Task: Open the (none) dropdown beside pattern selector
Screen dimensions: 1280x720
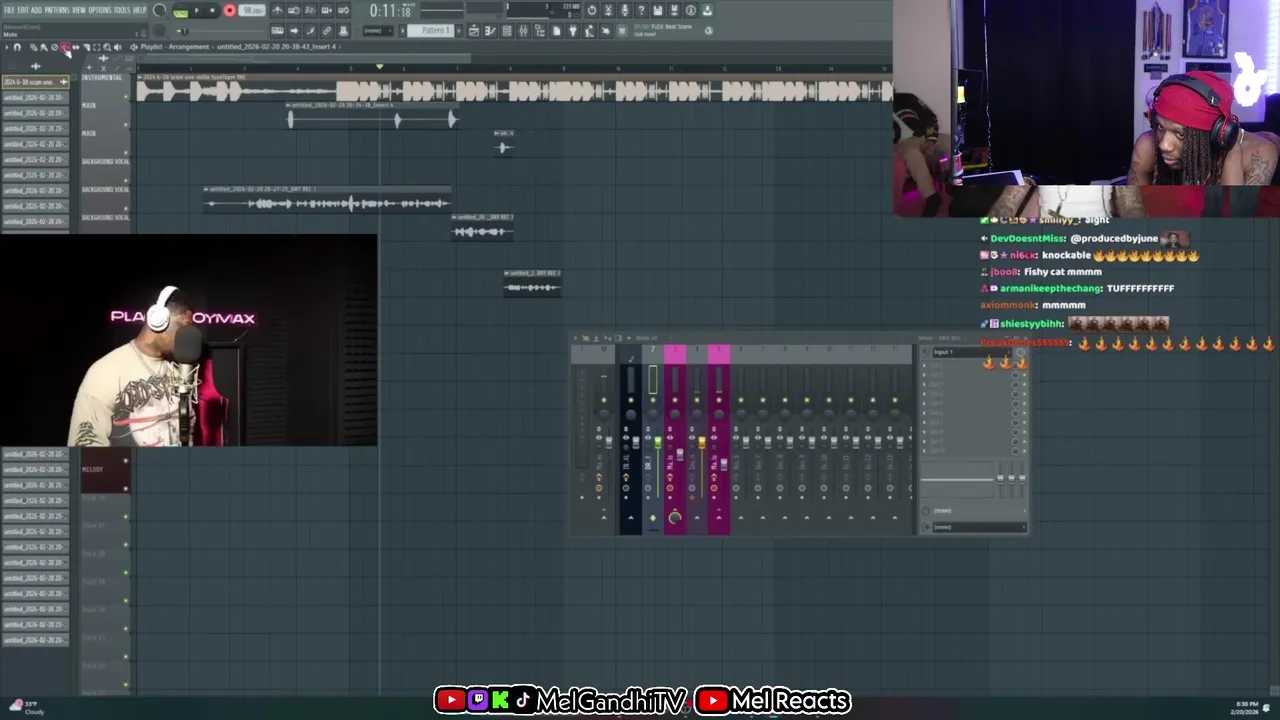Action: click(x=378, y=31)
